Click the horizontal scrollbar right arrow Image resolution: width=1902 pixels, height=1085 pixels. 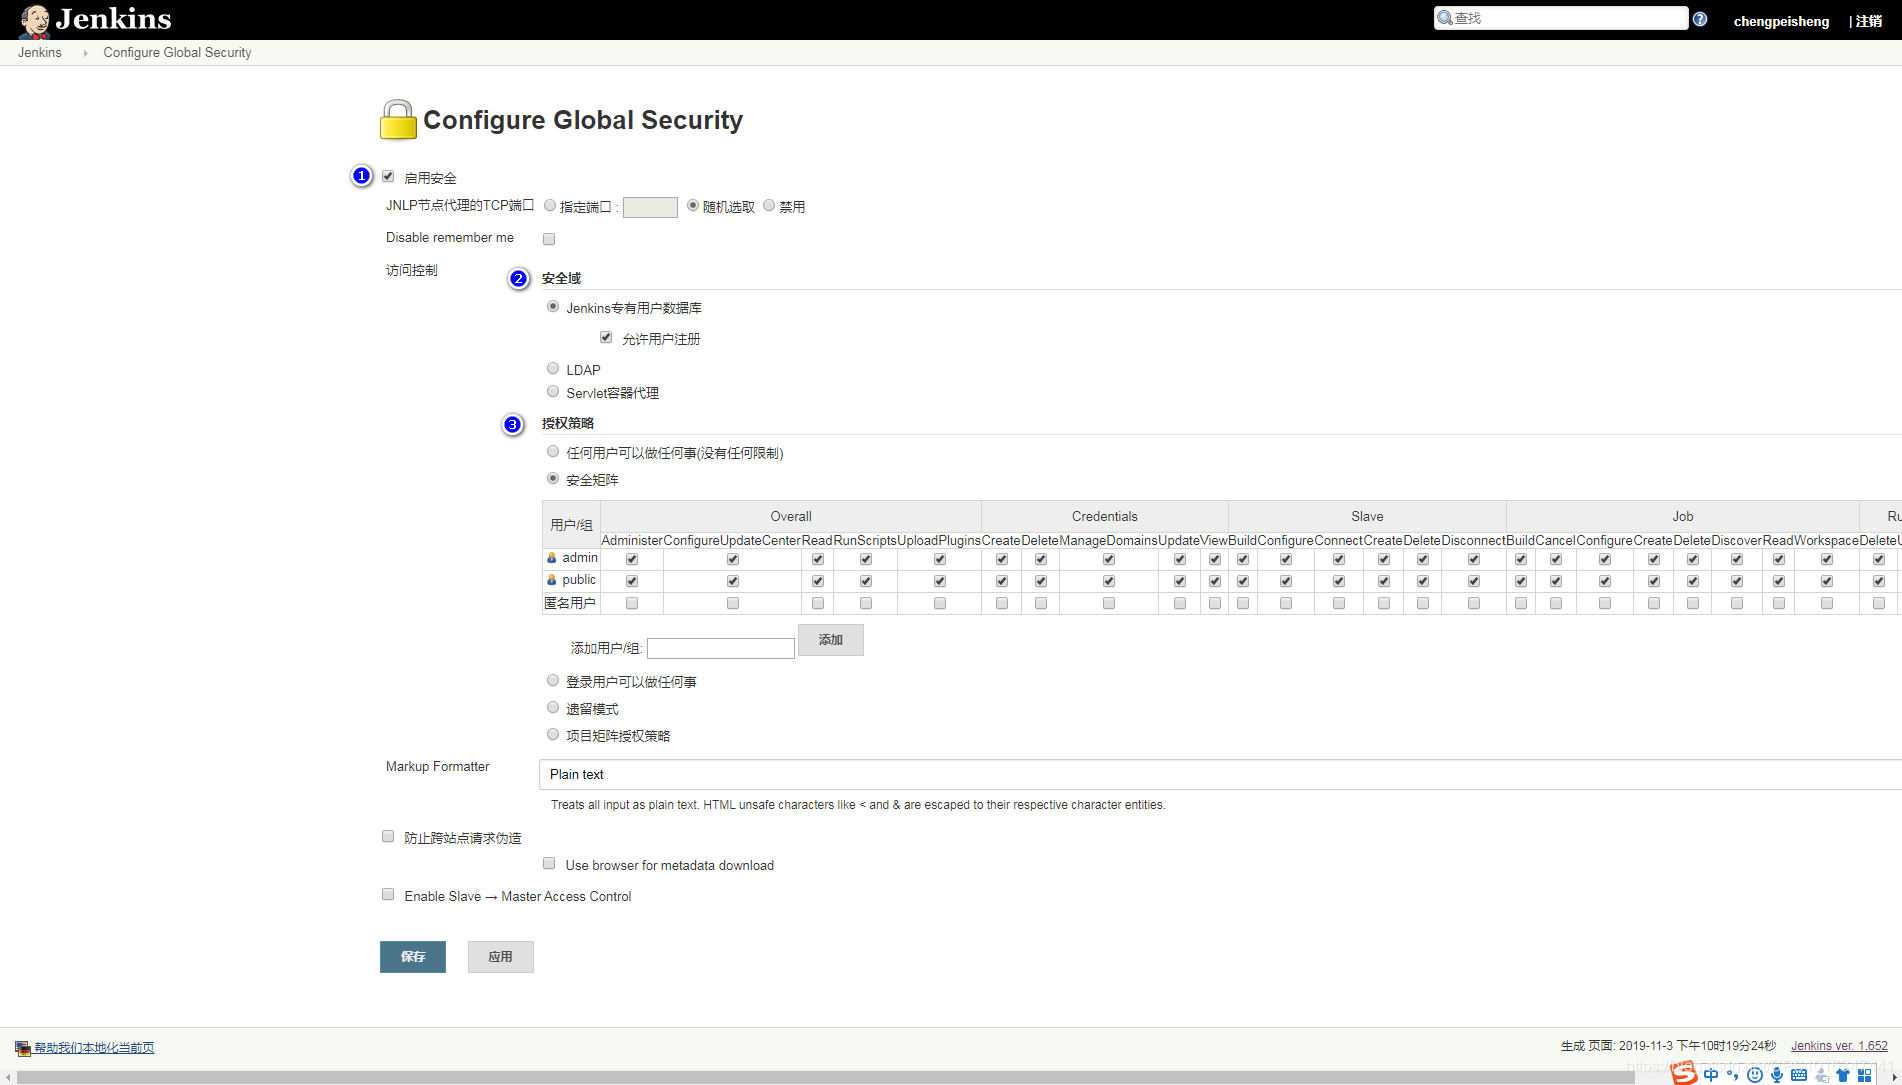(1894, 1078)
